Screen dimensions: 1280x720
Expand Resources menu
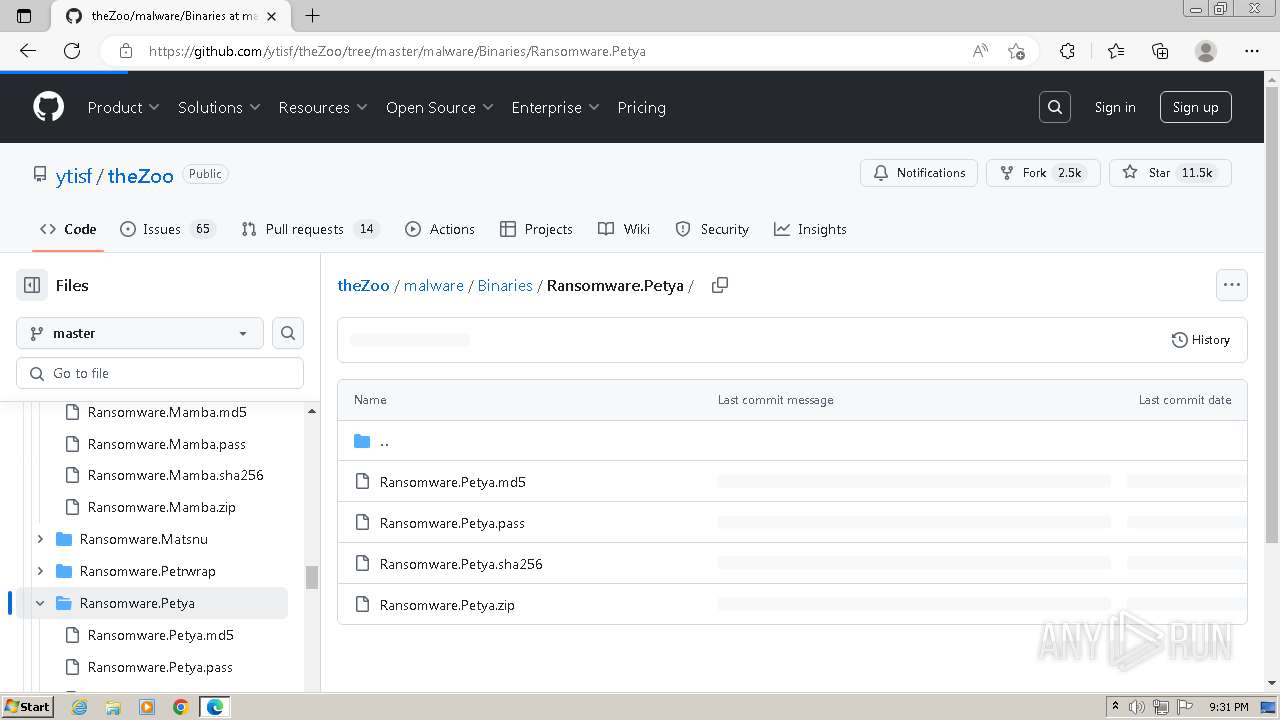tap(323, 107)
